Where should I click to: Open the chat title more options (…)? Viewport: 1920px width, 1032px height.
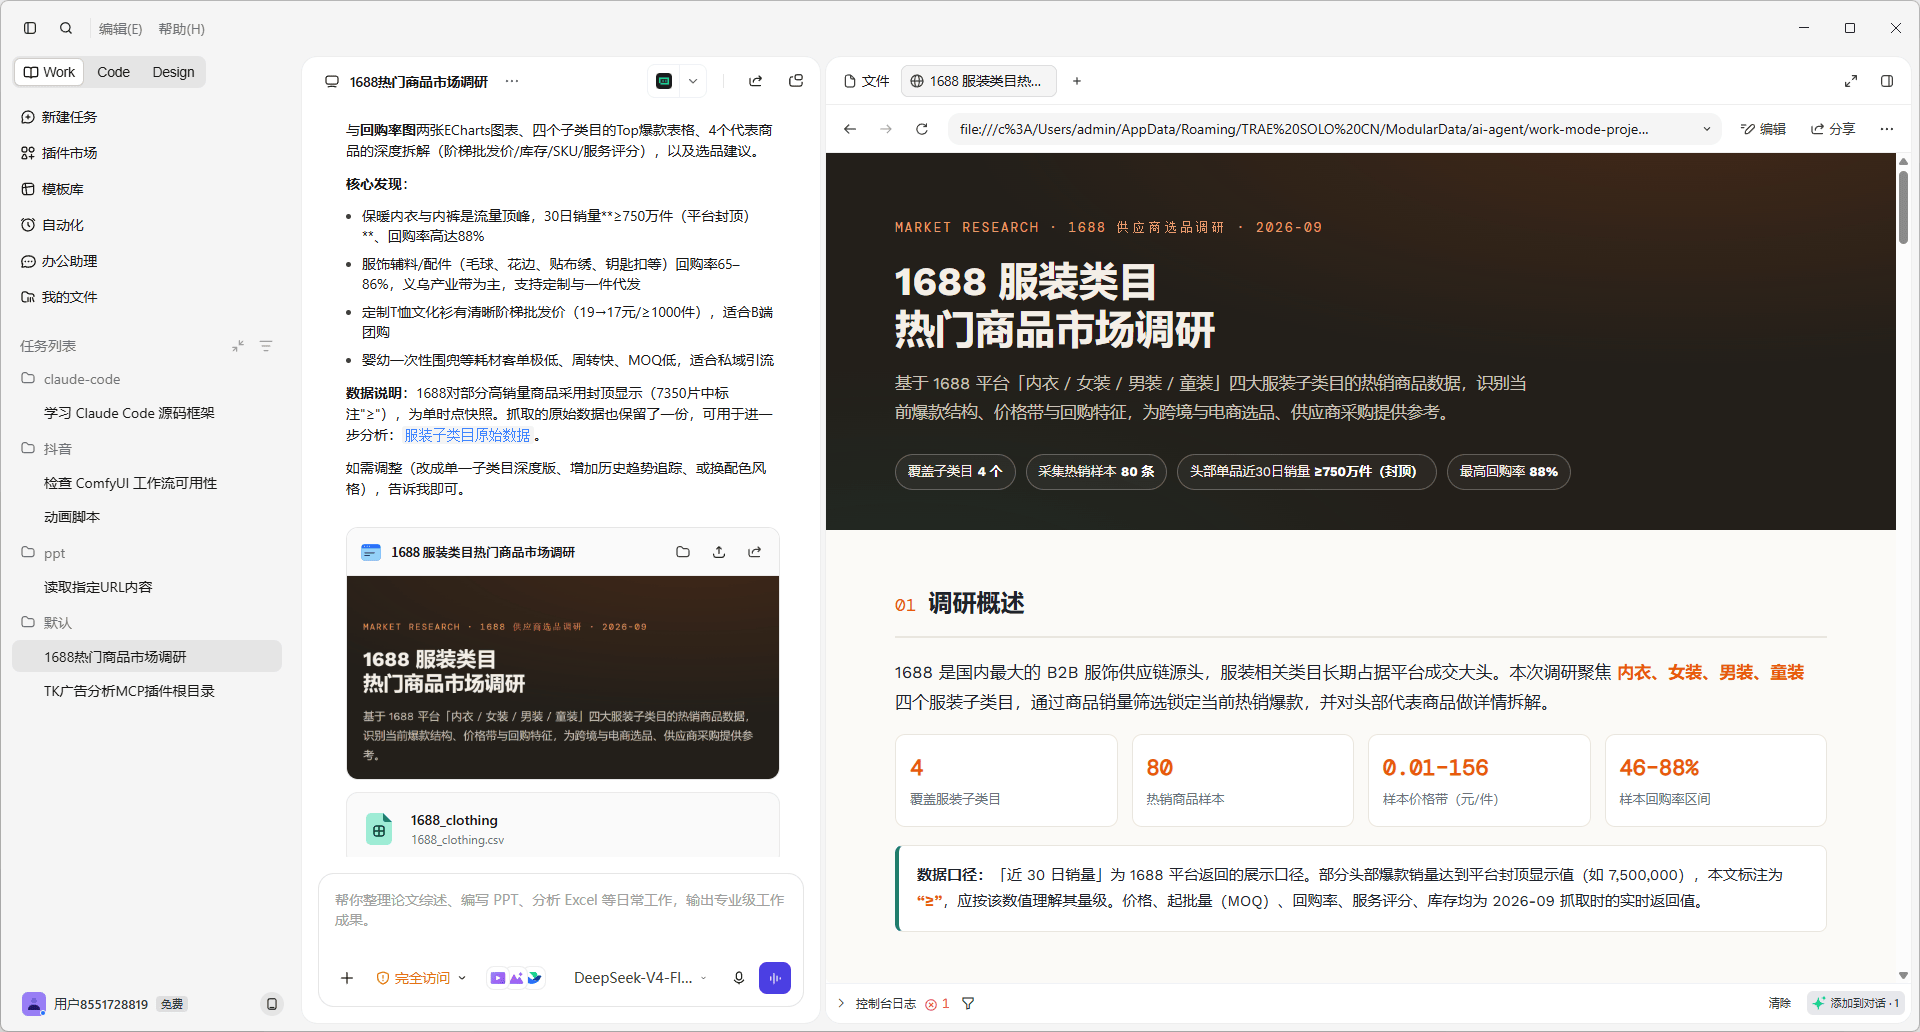[x=512, y=81]
